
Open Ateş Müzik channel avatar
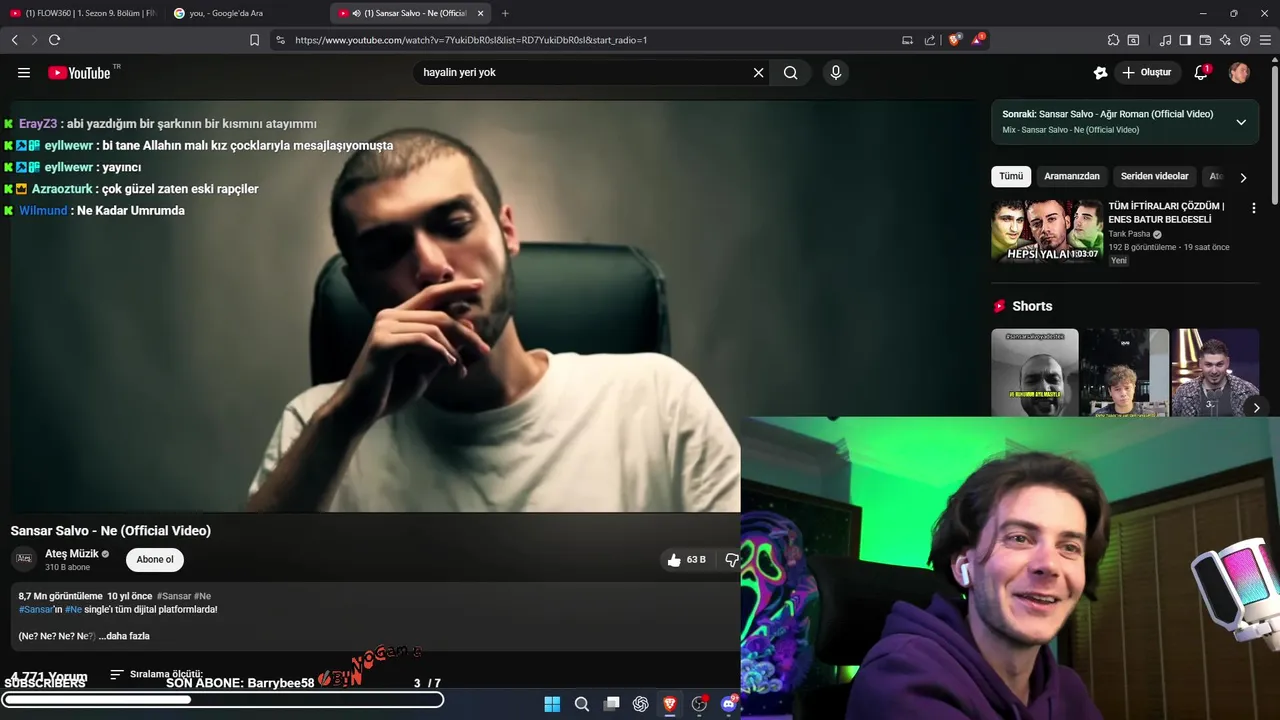(x=24, y=559)
